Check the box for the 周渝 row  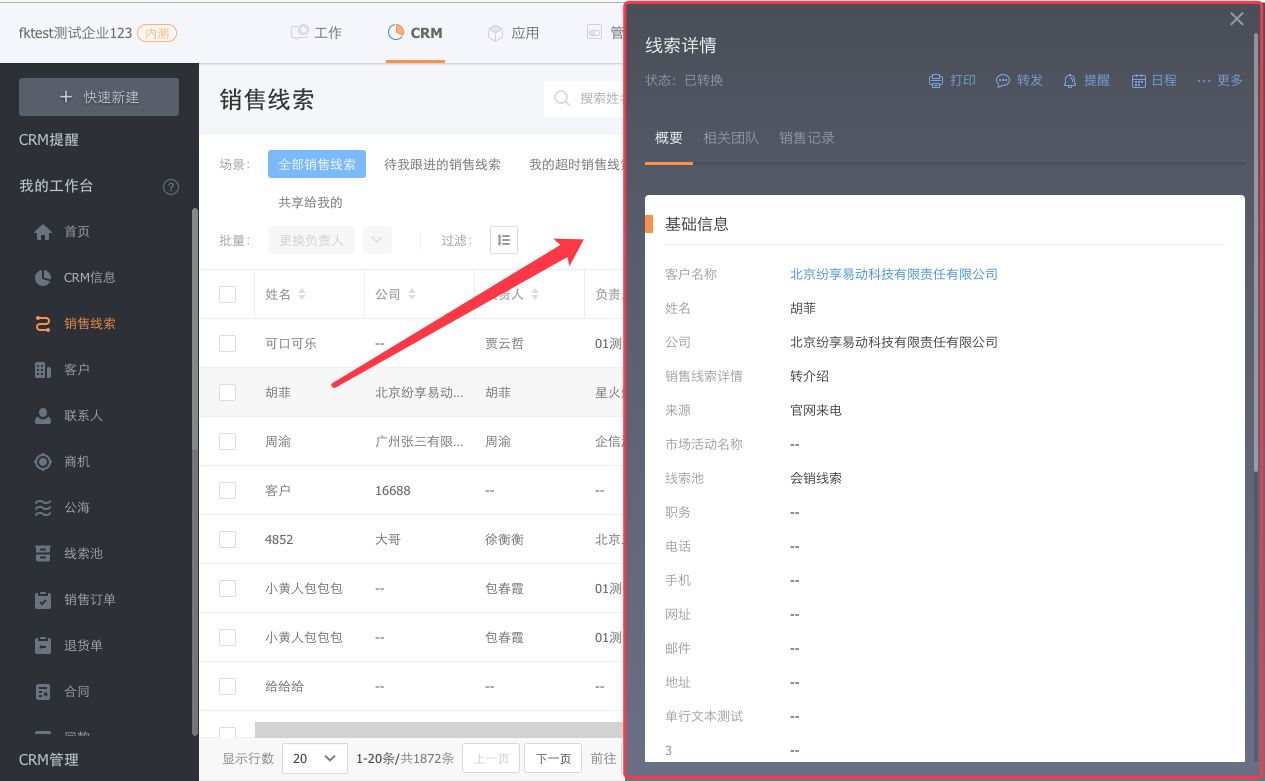click(x=228, y=442)
